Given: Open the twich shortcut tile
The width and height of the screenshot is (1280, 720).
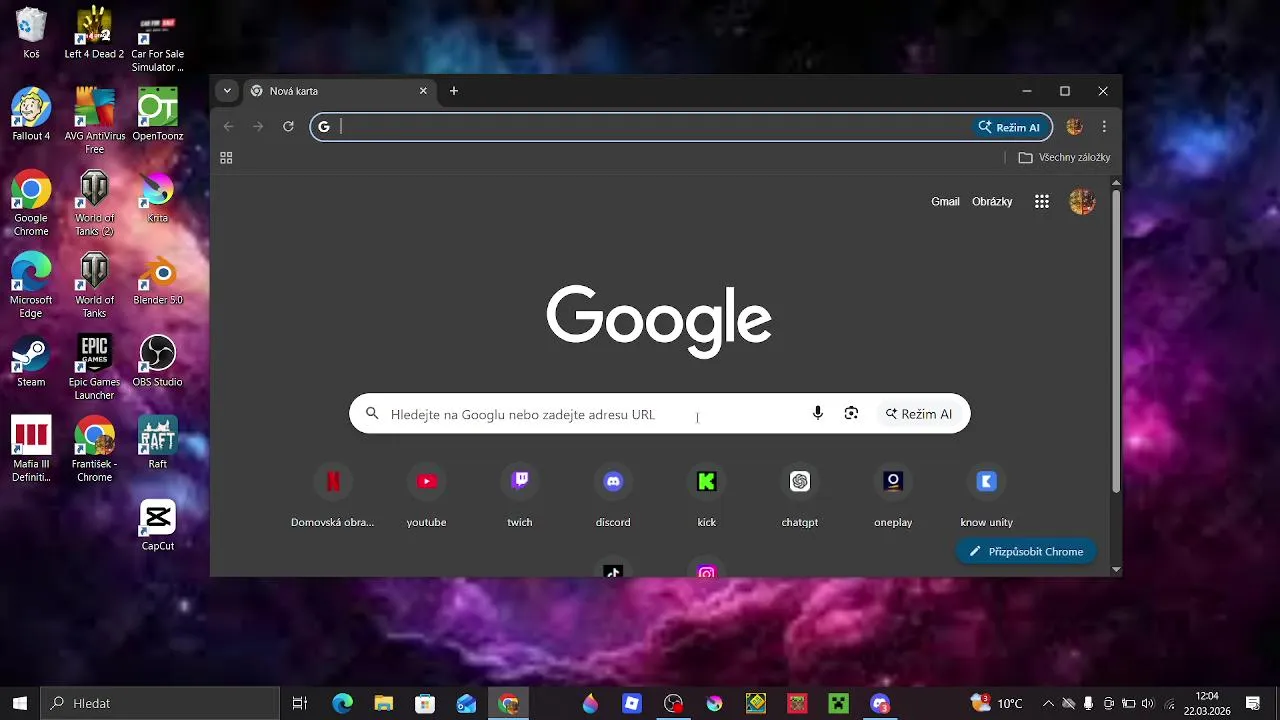Looking at the screenshot, I should click(520, 497).
